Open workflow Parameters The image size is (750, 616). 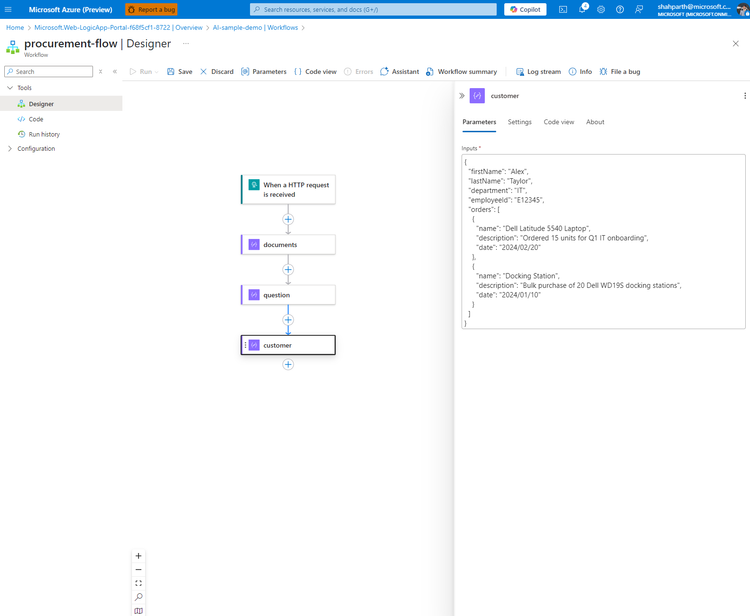pyautogui.click(x=264, y=72)
